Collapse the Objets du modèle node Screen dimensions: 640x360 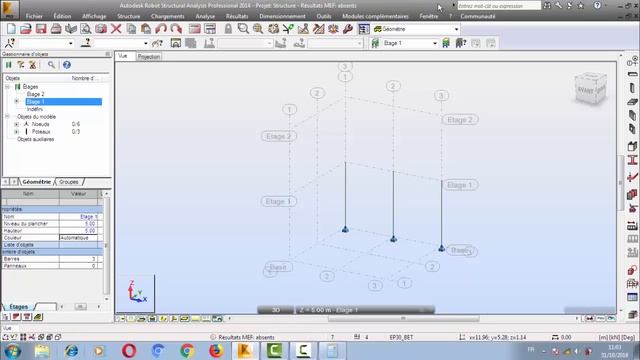click(7, 117)
